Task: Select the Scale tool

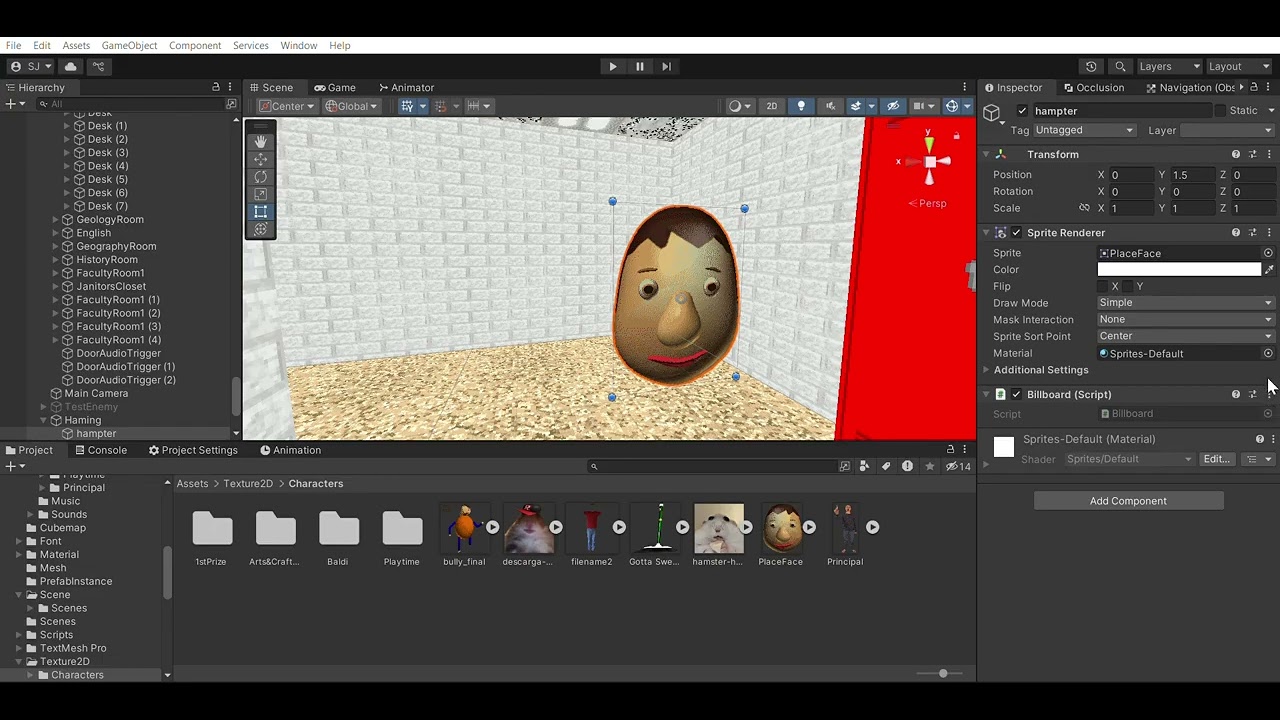Action: tap(261, 194)
